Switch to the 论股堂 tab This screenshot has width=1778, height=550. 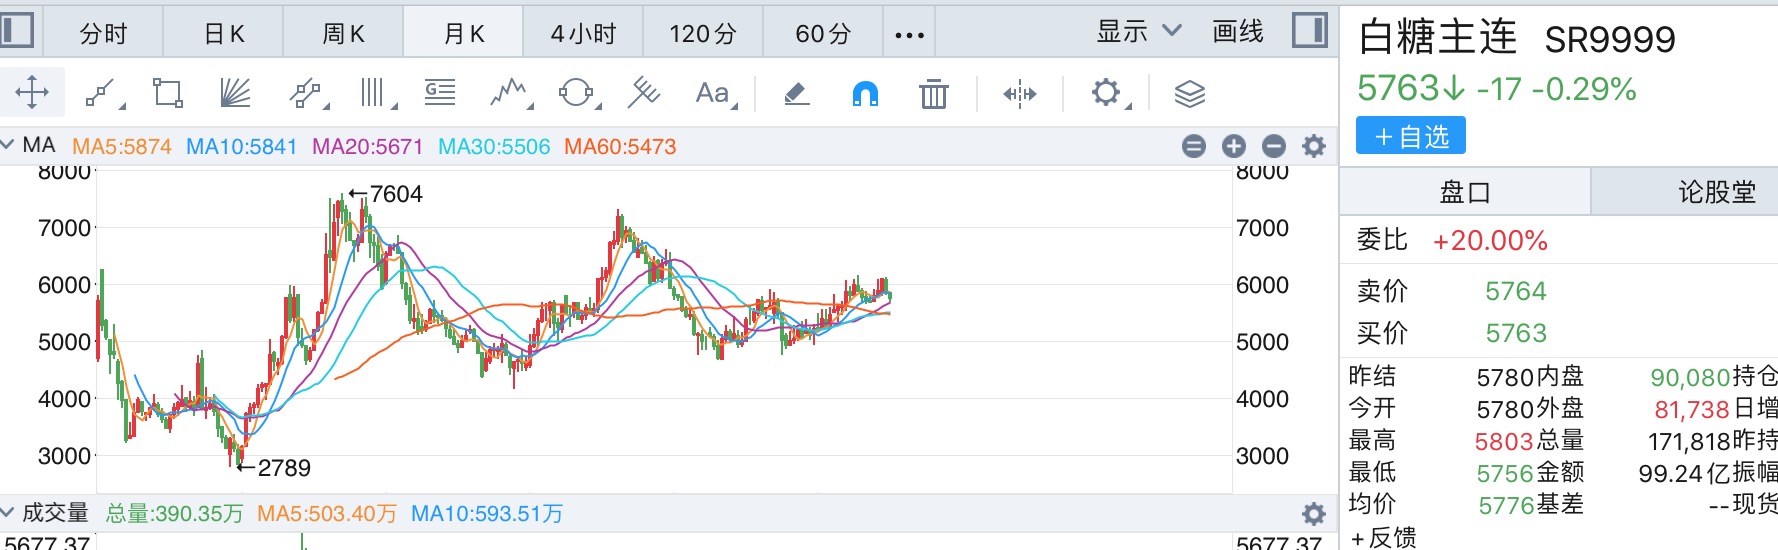click(1716, 192)
